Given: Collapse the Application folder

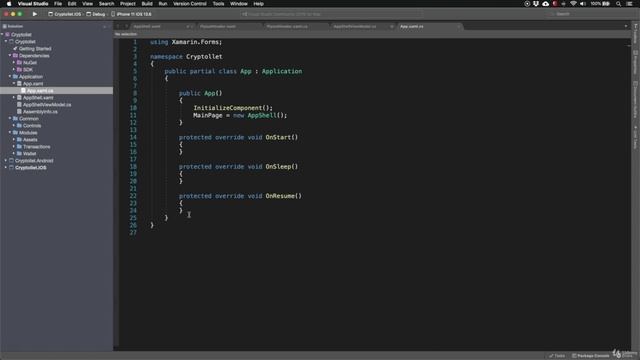Looking at the screenshot, I should coord(10,76).
